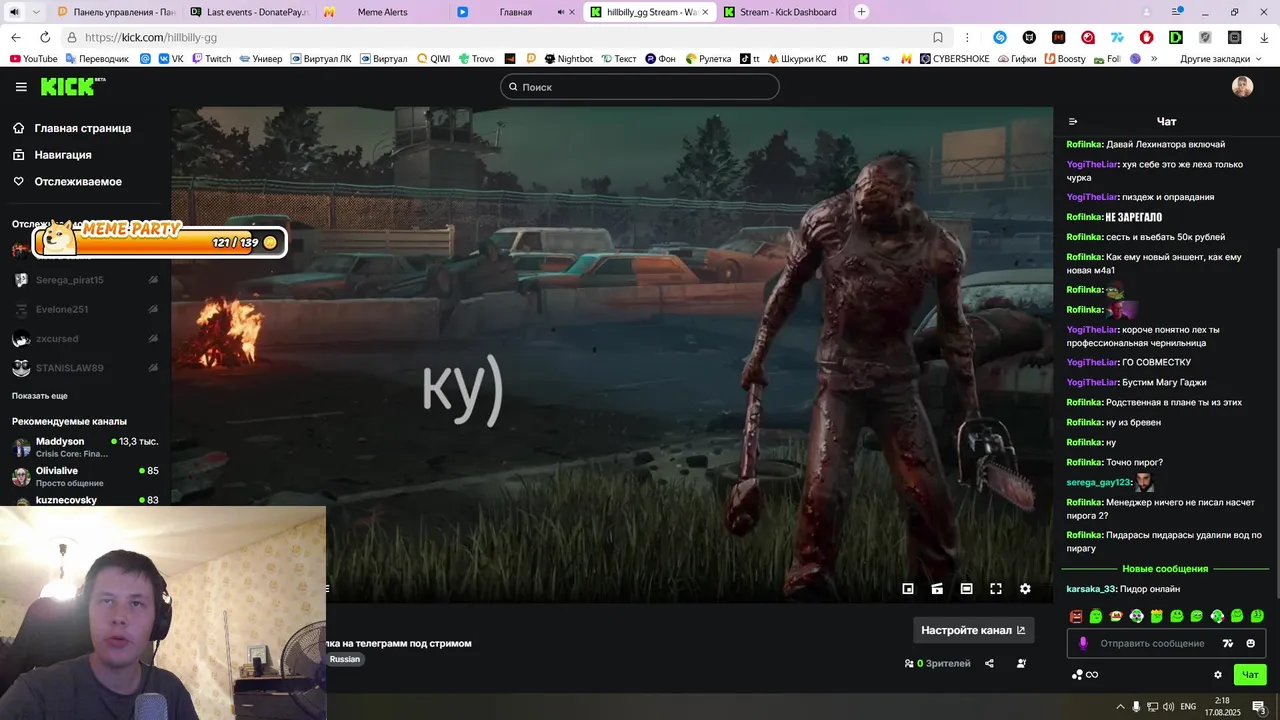The image size is (1280, 720).
Task: Open recommended channel Maddyson
Action: (85, 447)
